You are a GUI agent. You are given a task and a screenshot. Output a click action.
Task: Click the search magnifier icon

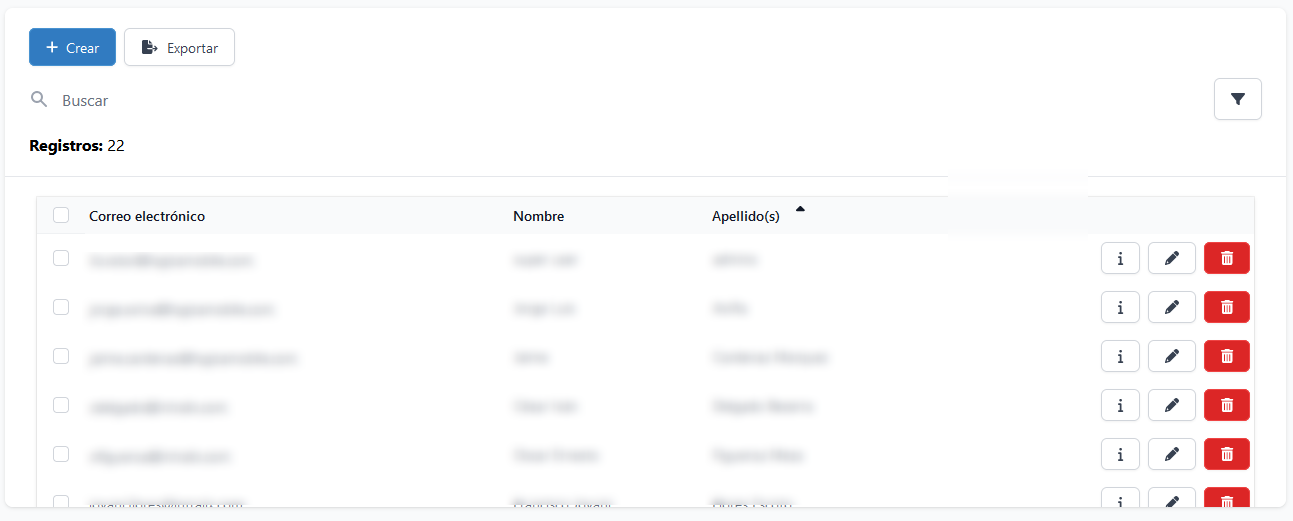(39, 100)
